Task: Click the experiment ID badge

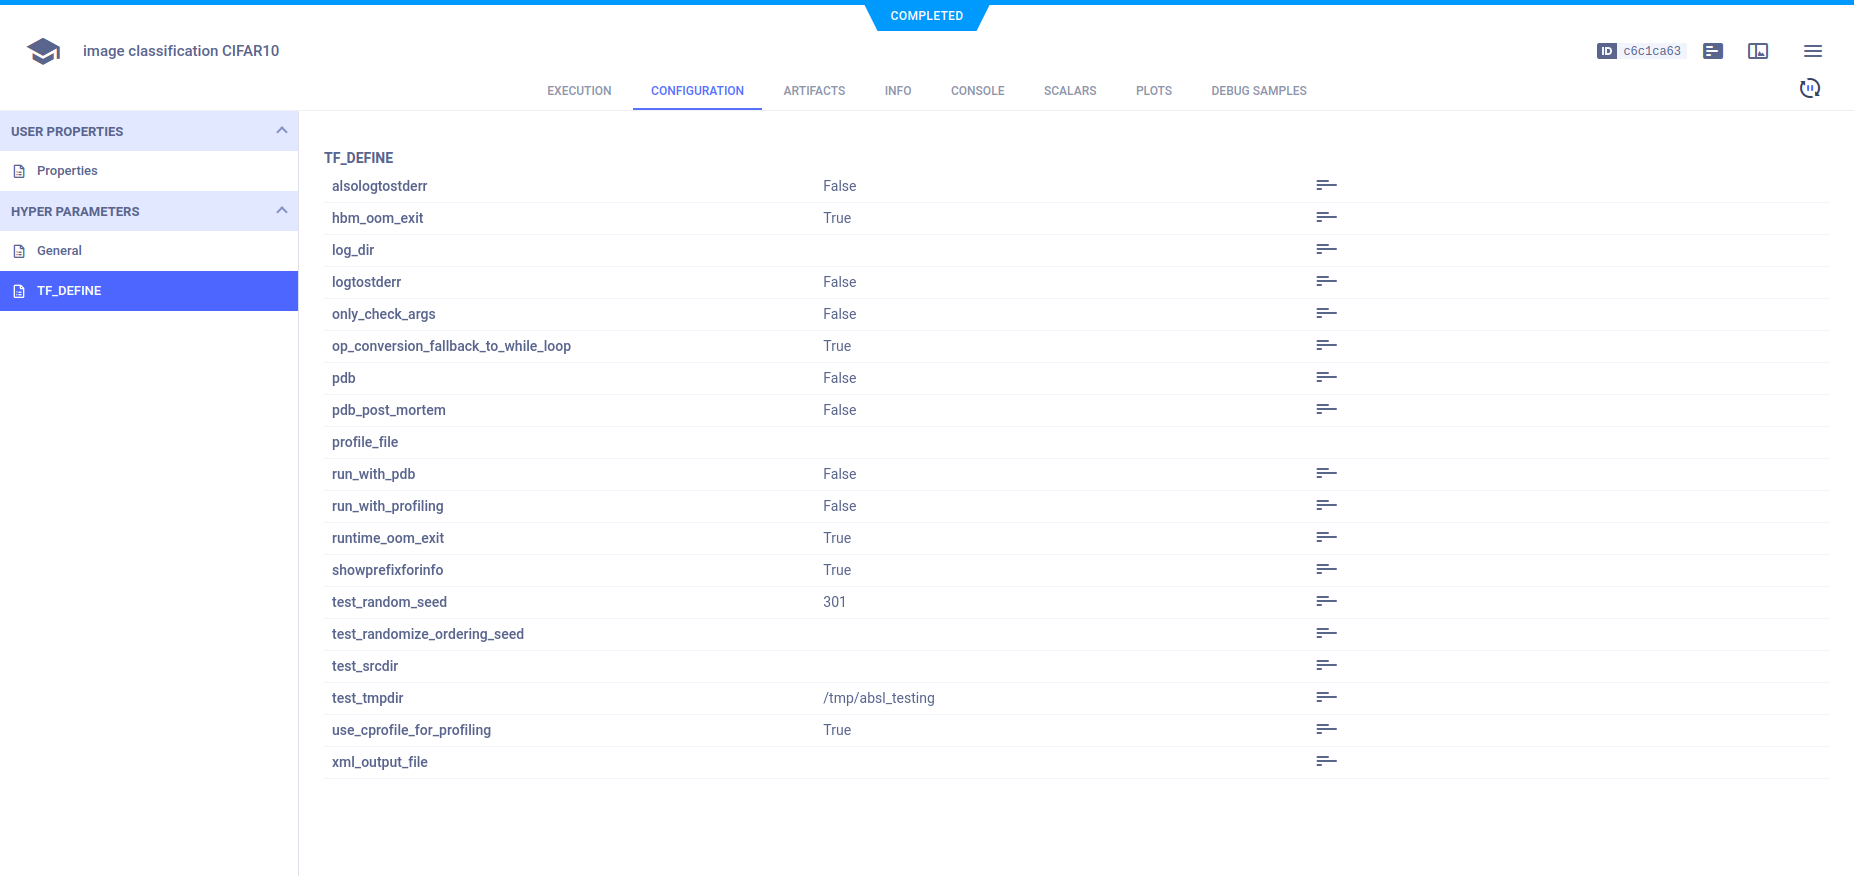Action: tap(1641, 51)
